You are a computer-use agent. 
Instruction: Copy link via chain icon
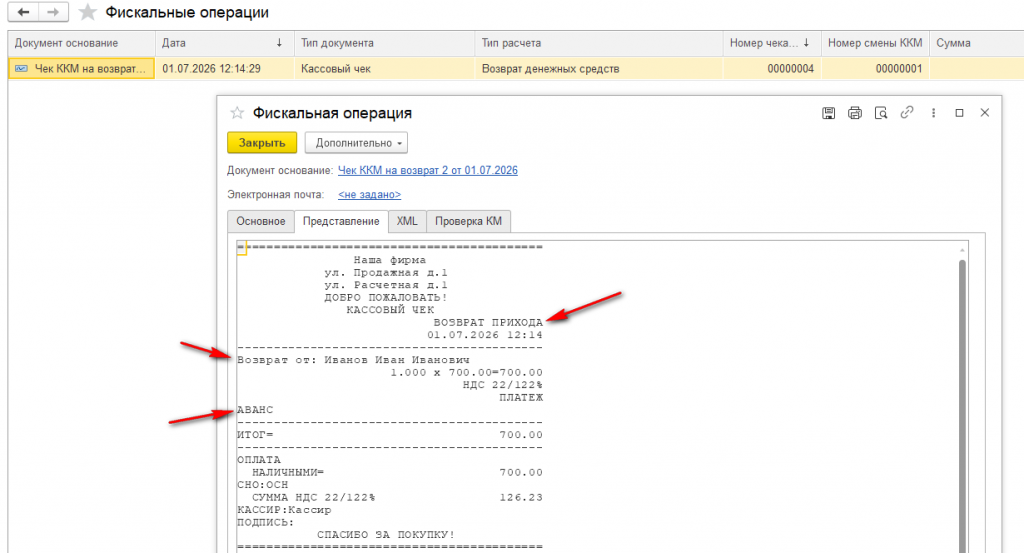coord(906,112)
